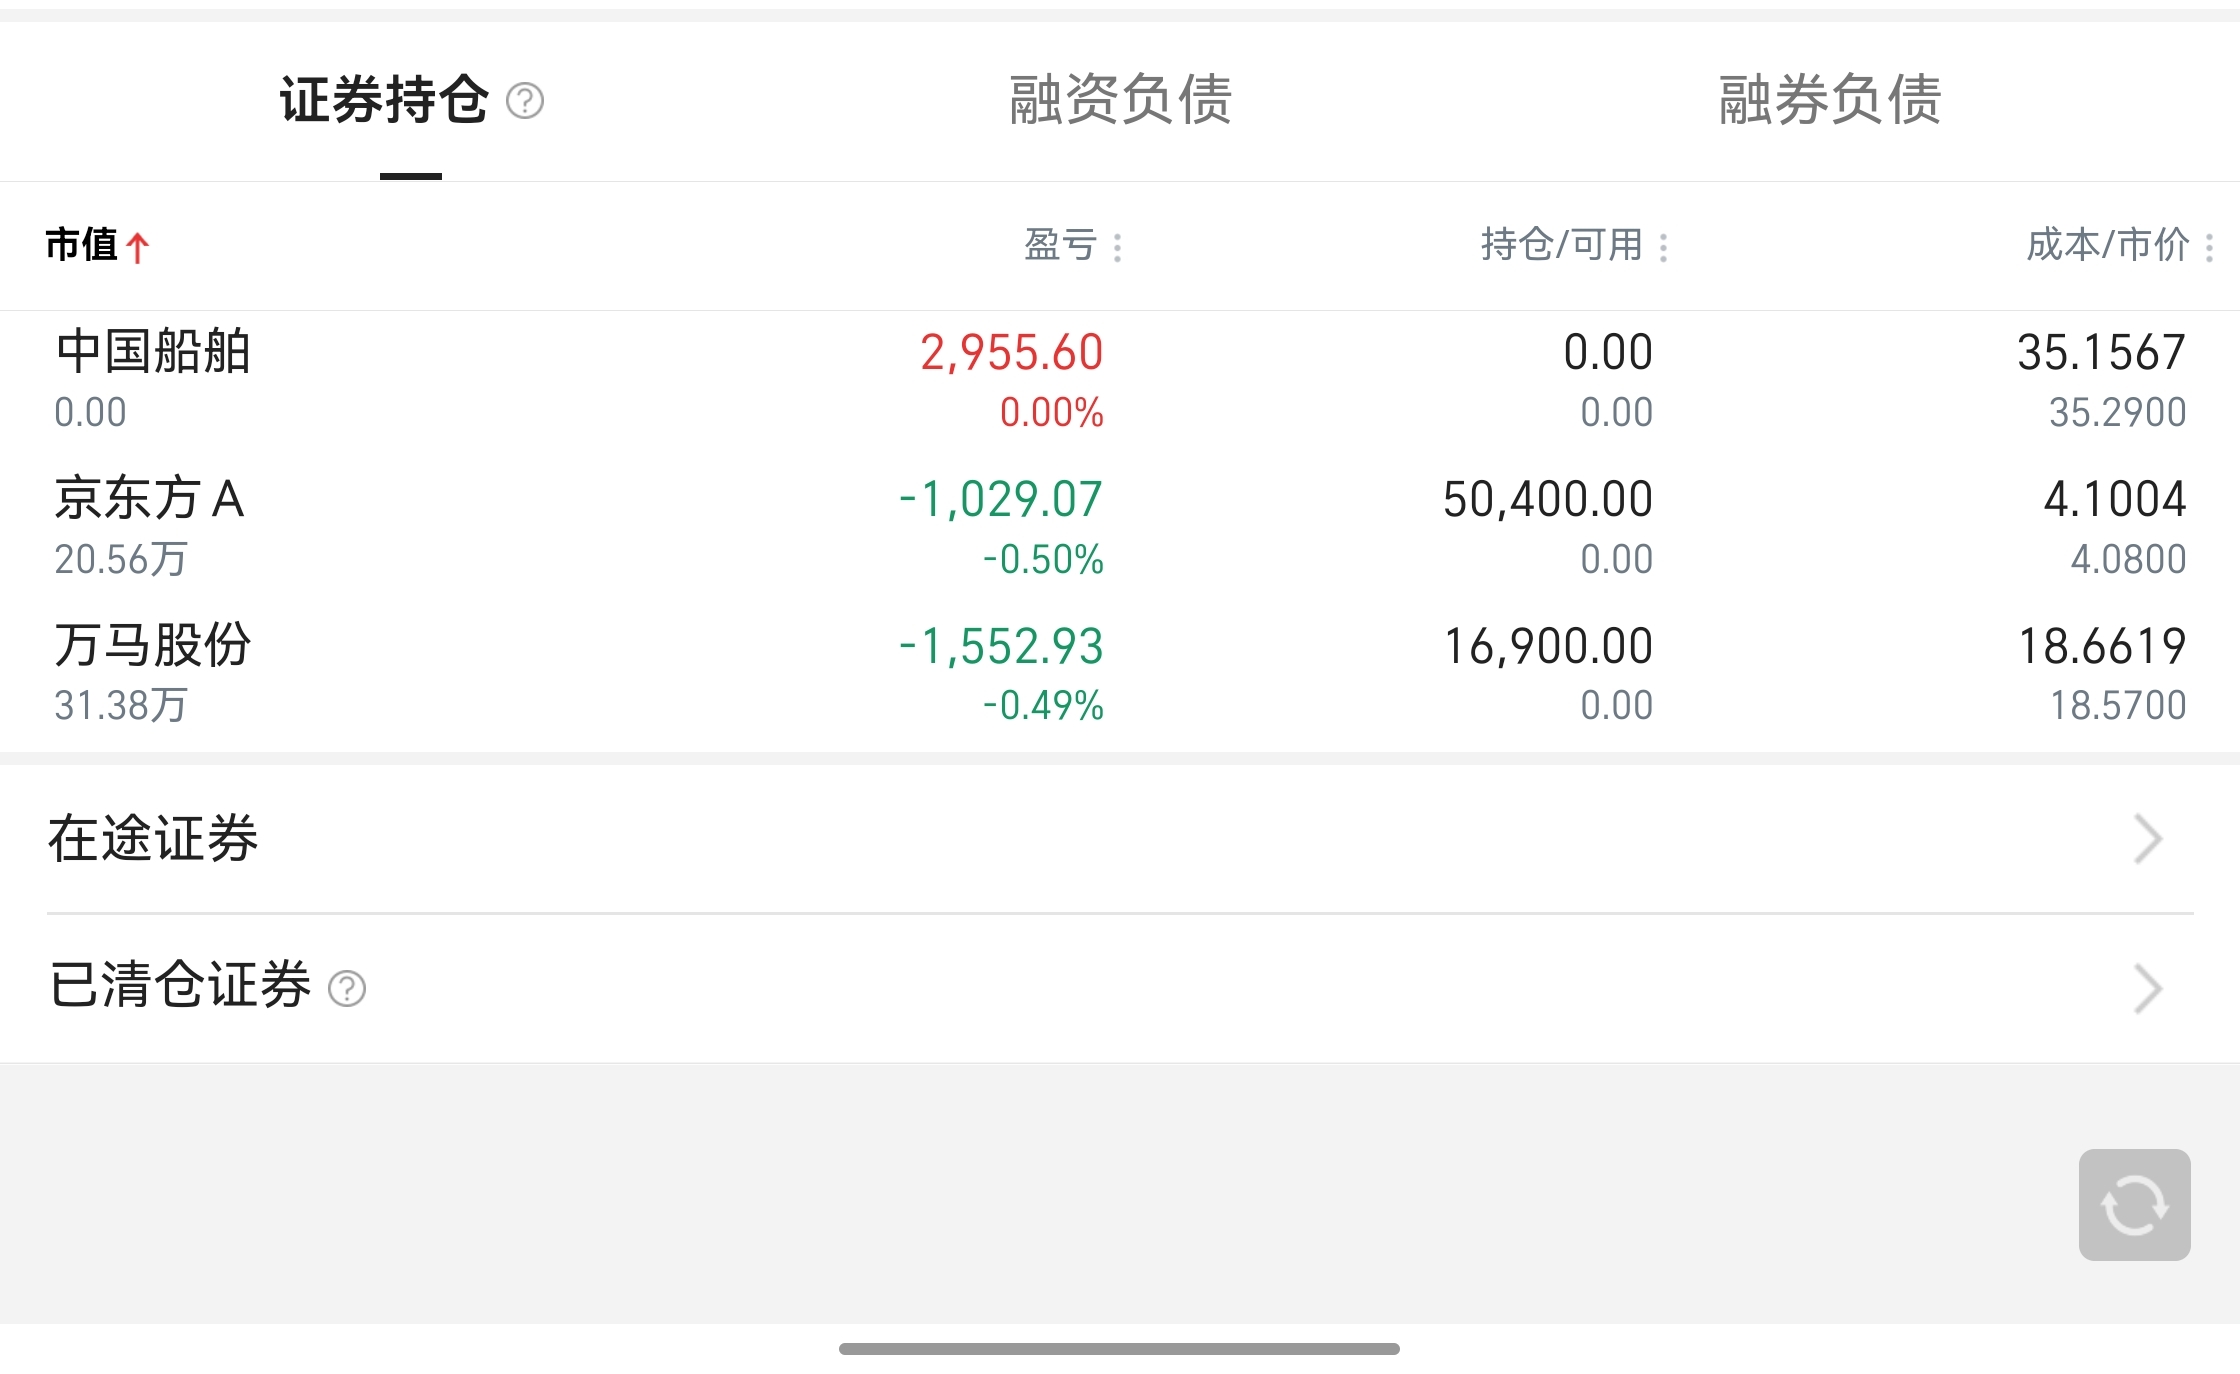Switch to the 融资负债 tab
The image size is (2240, 1374).
pos(1120,100)
